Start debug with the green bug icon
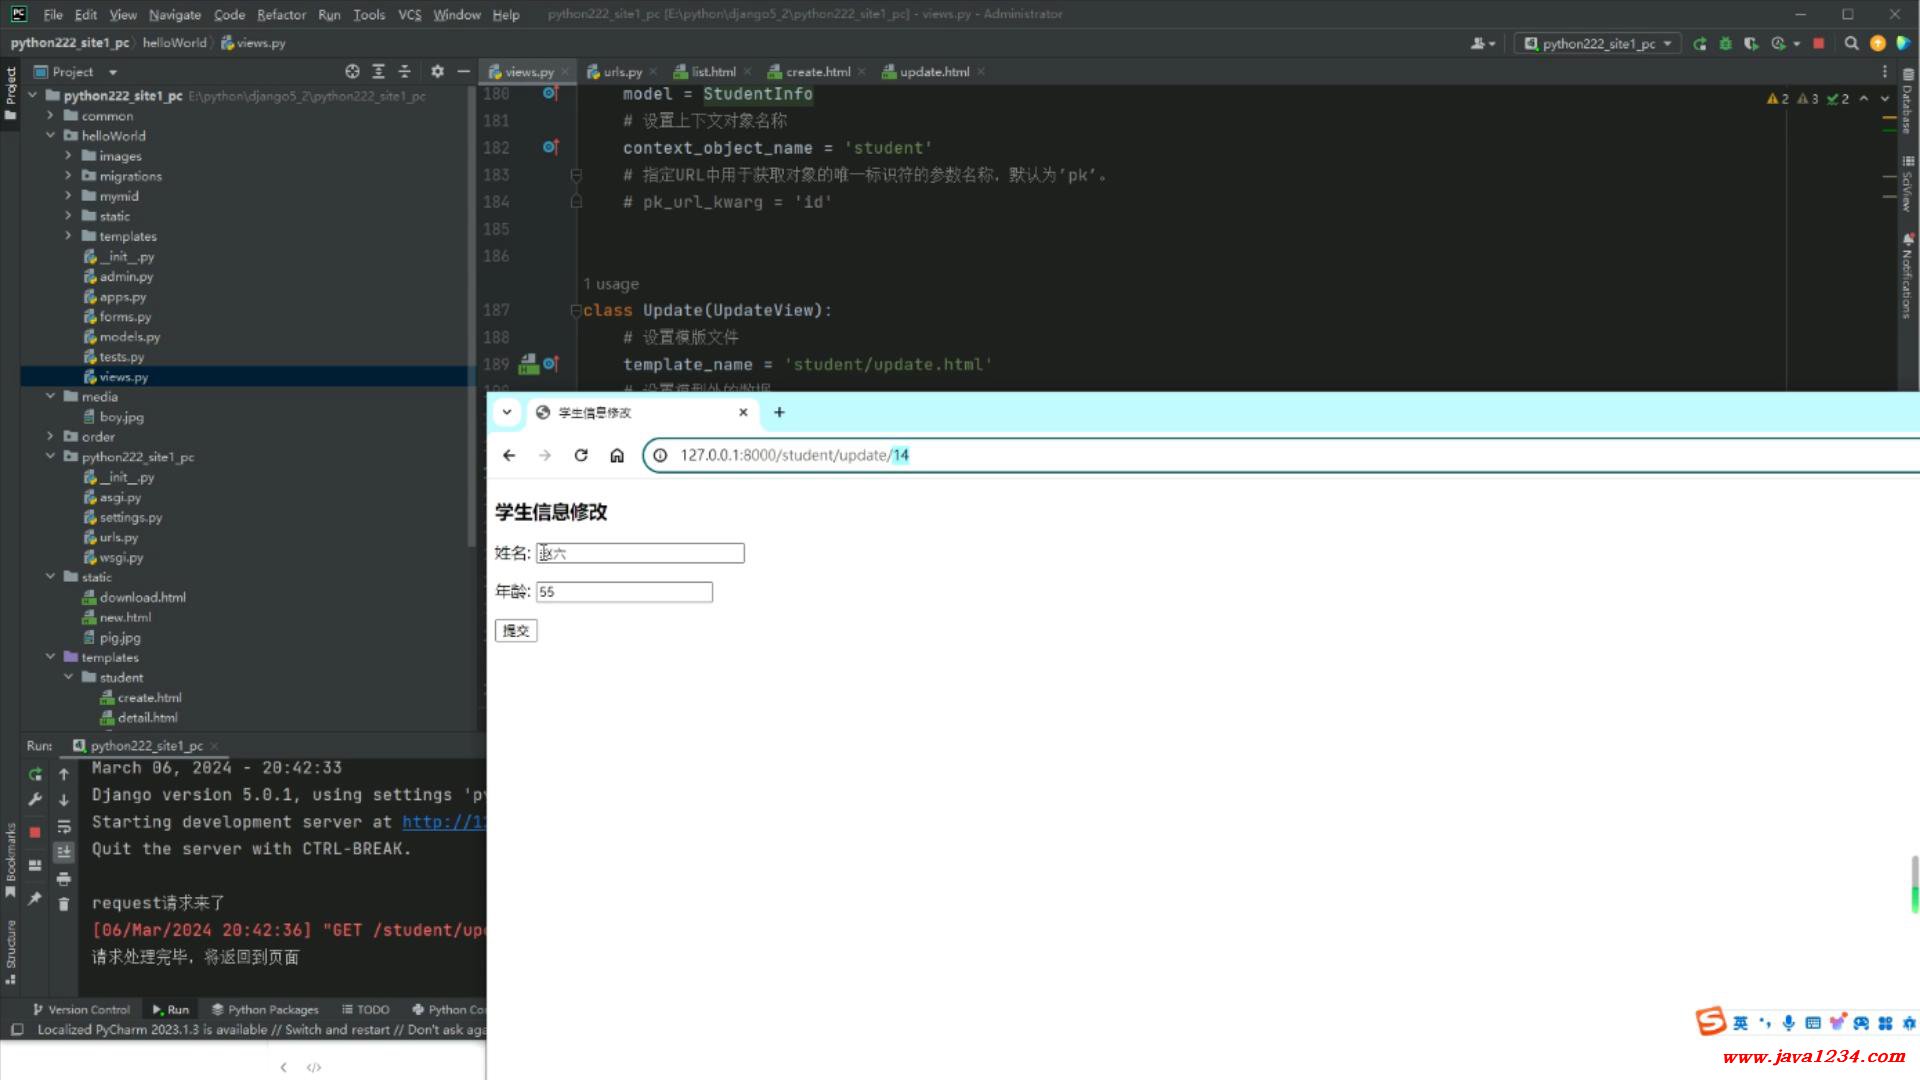This screenshot has height=1080, width=1920. (1725, 44)
